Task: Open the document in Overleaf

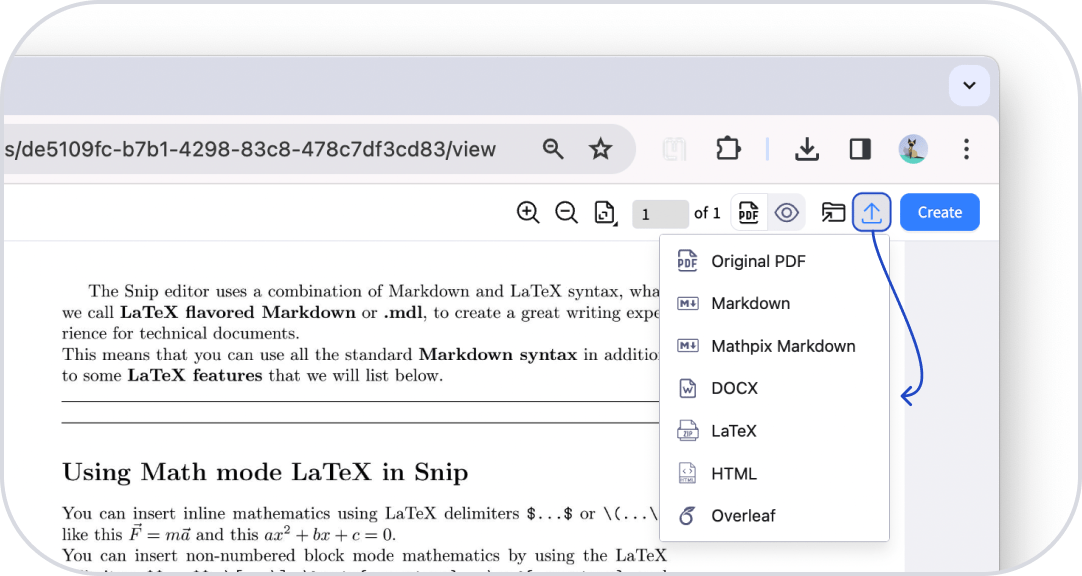Action: pyautogui.click(x=742, y=515)
